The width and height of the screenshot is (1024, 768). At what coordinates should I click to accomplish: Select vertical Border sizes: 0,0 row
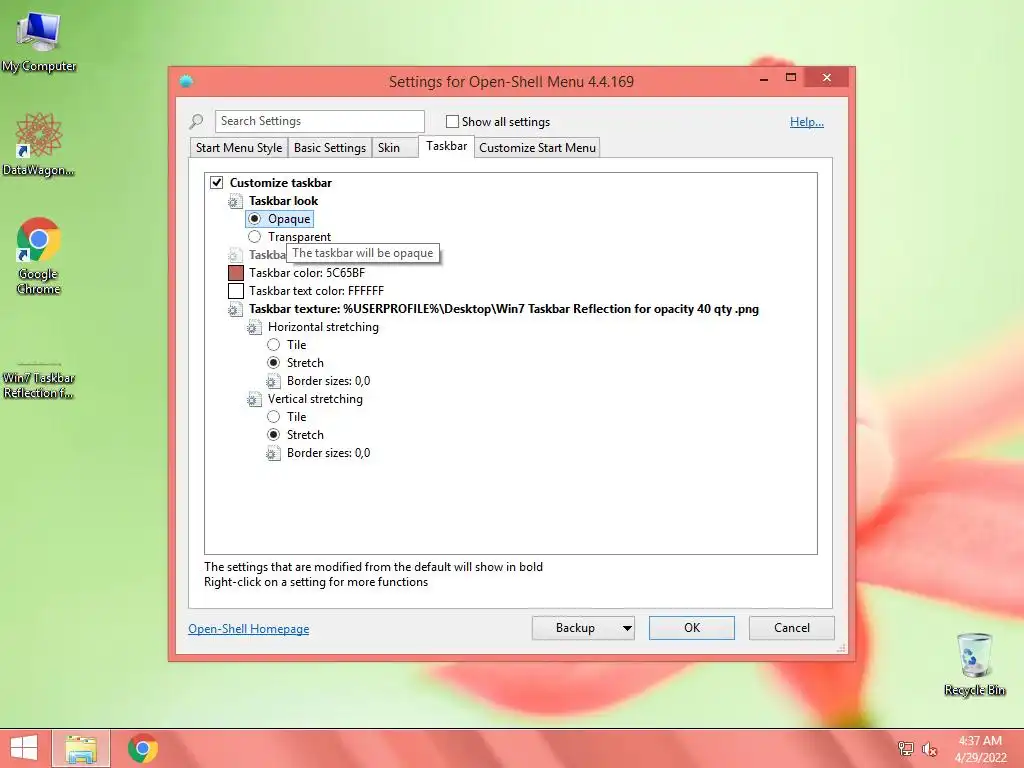[328, 453]
